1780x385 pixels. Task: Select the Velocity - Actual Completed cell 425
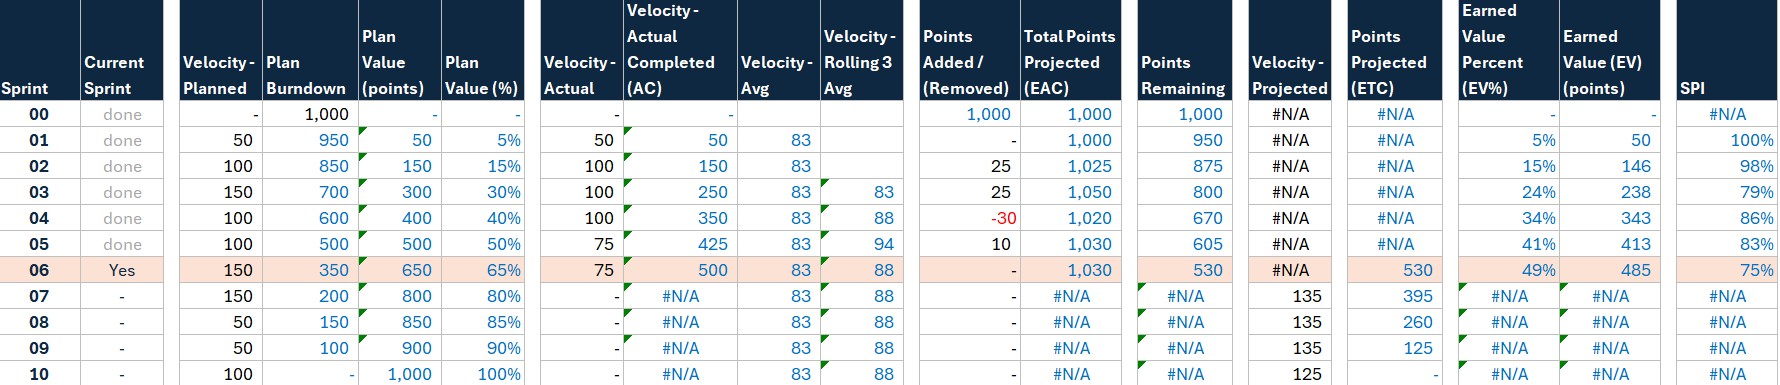(680, 244)
